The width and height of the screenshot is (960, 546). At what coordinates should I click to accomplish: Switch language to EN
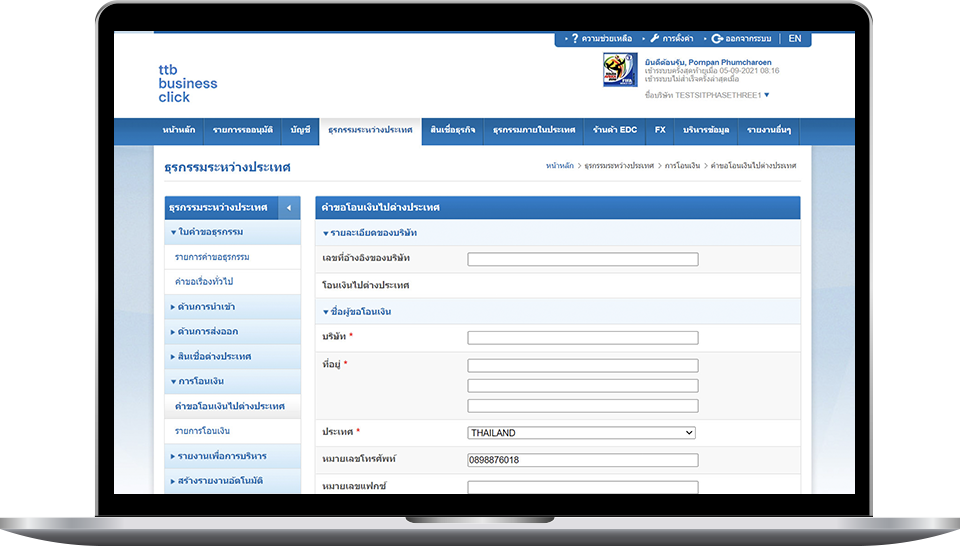point(794,39)
